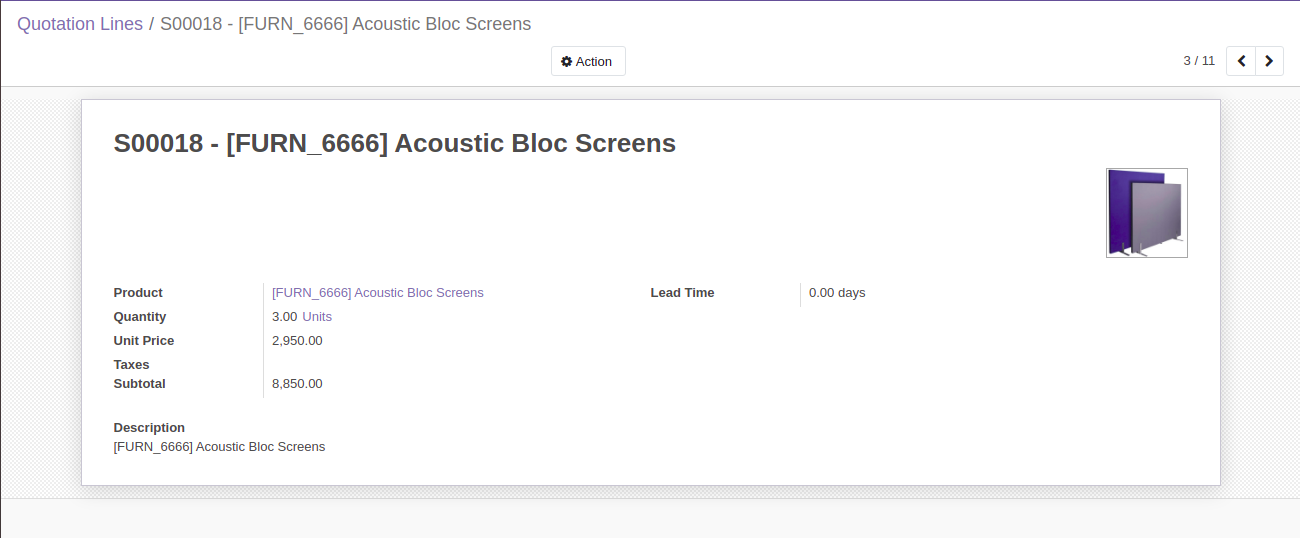The height and width of the screenshot is (538, 1300).
Task: Open the Action dropdown menu
Action: point(588,61)
